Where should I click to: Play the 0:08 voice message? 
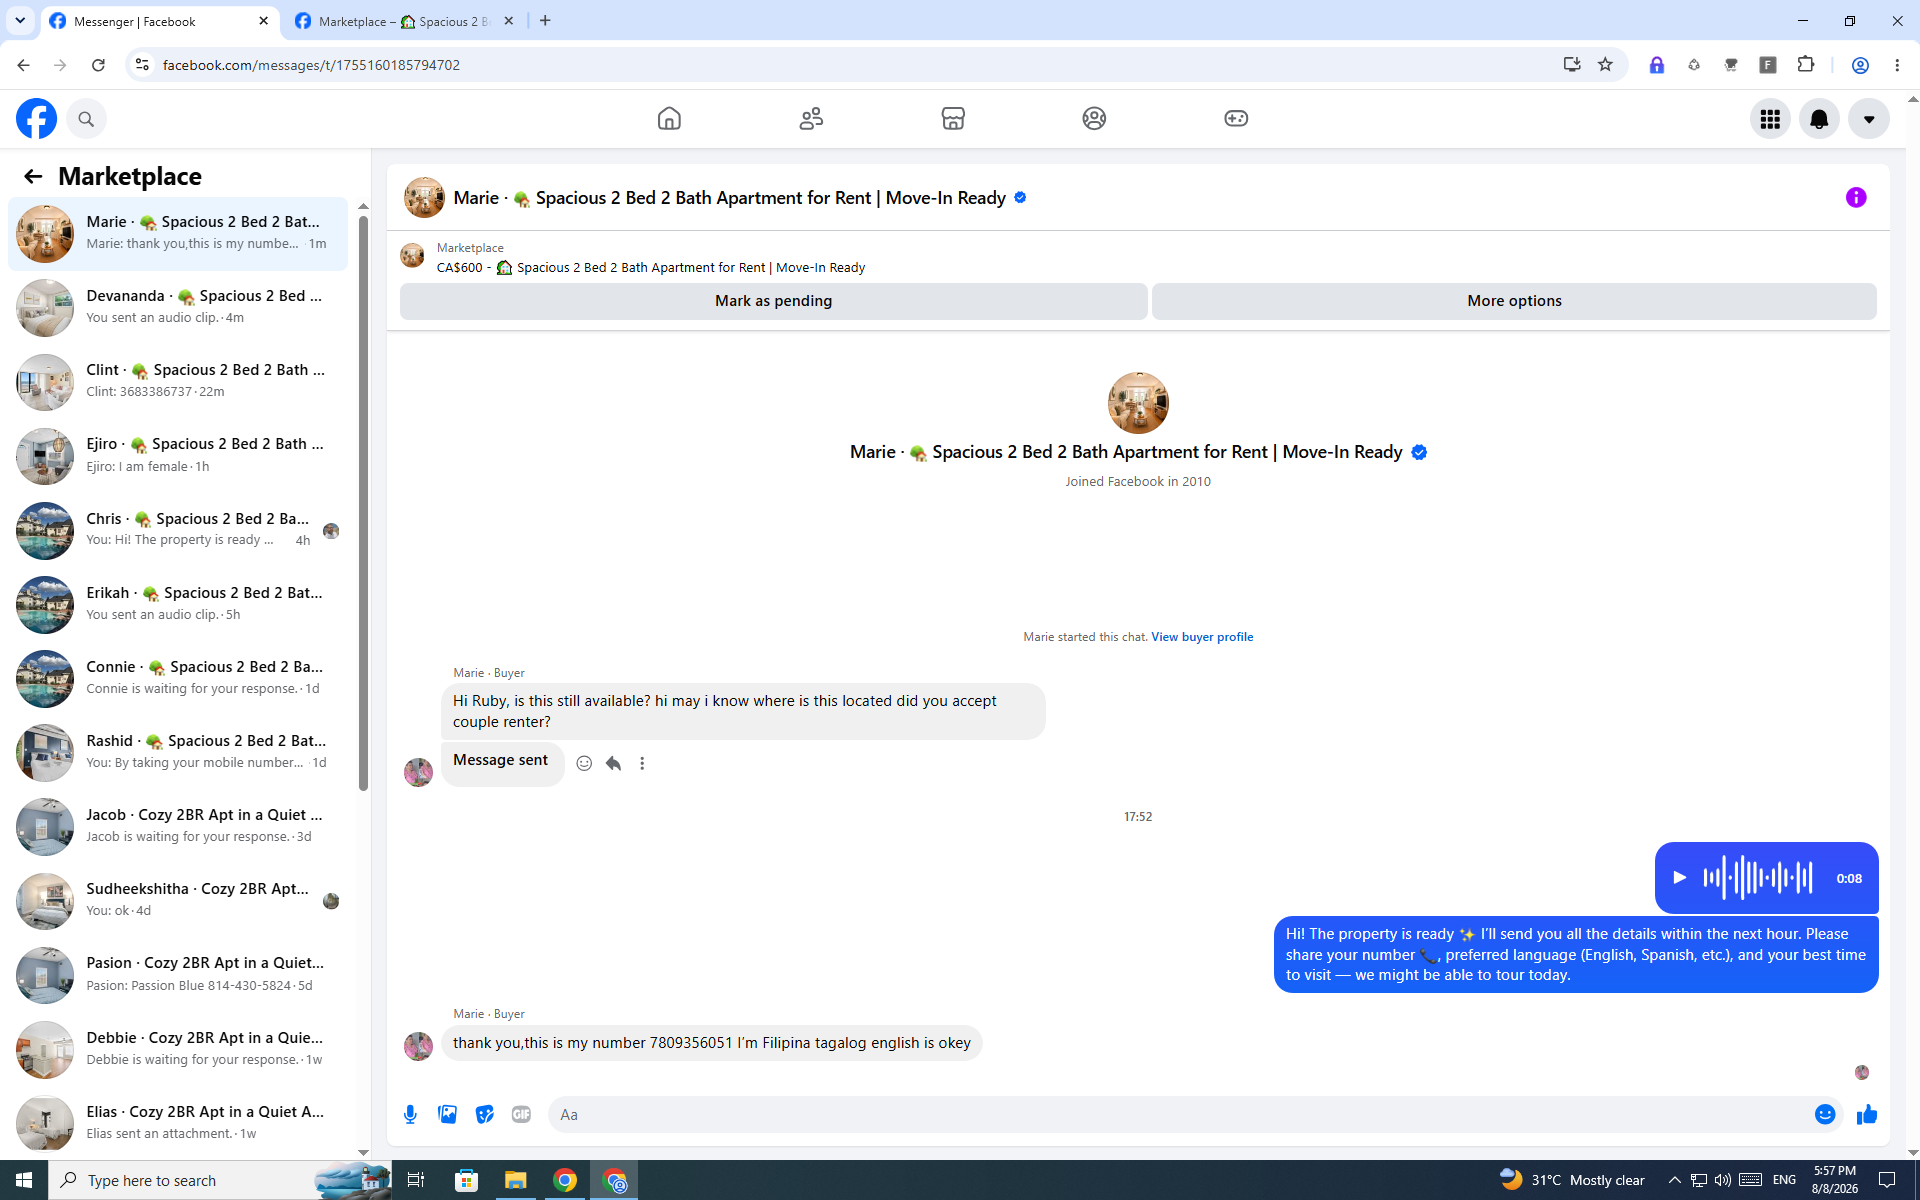coord(1680,878)
